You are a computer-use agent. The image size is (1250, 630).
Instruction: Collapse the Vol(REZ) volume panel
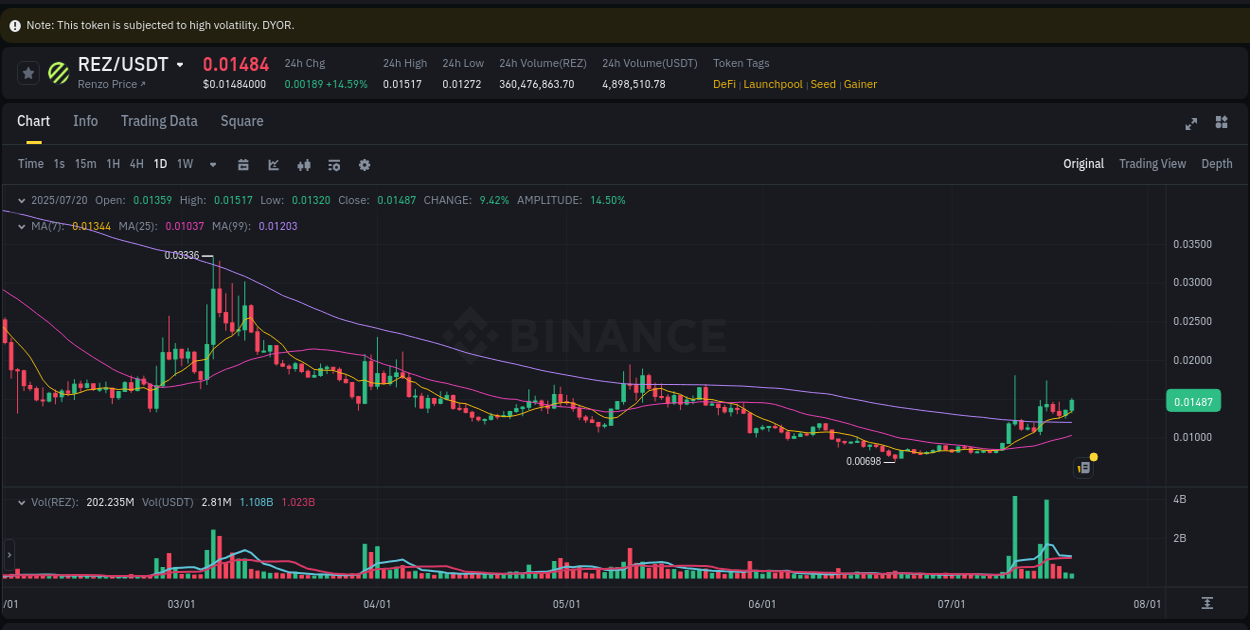[20, 502]
